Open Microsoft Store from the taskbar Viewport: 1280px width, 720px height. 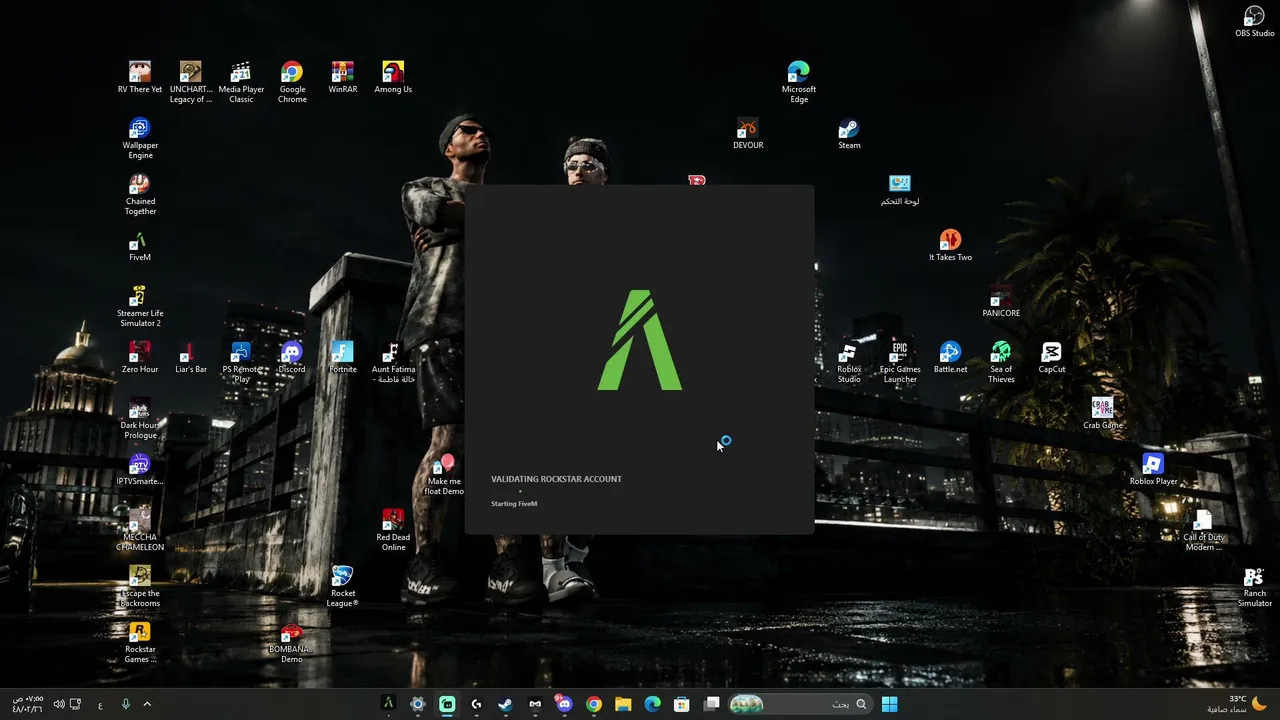682,704
